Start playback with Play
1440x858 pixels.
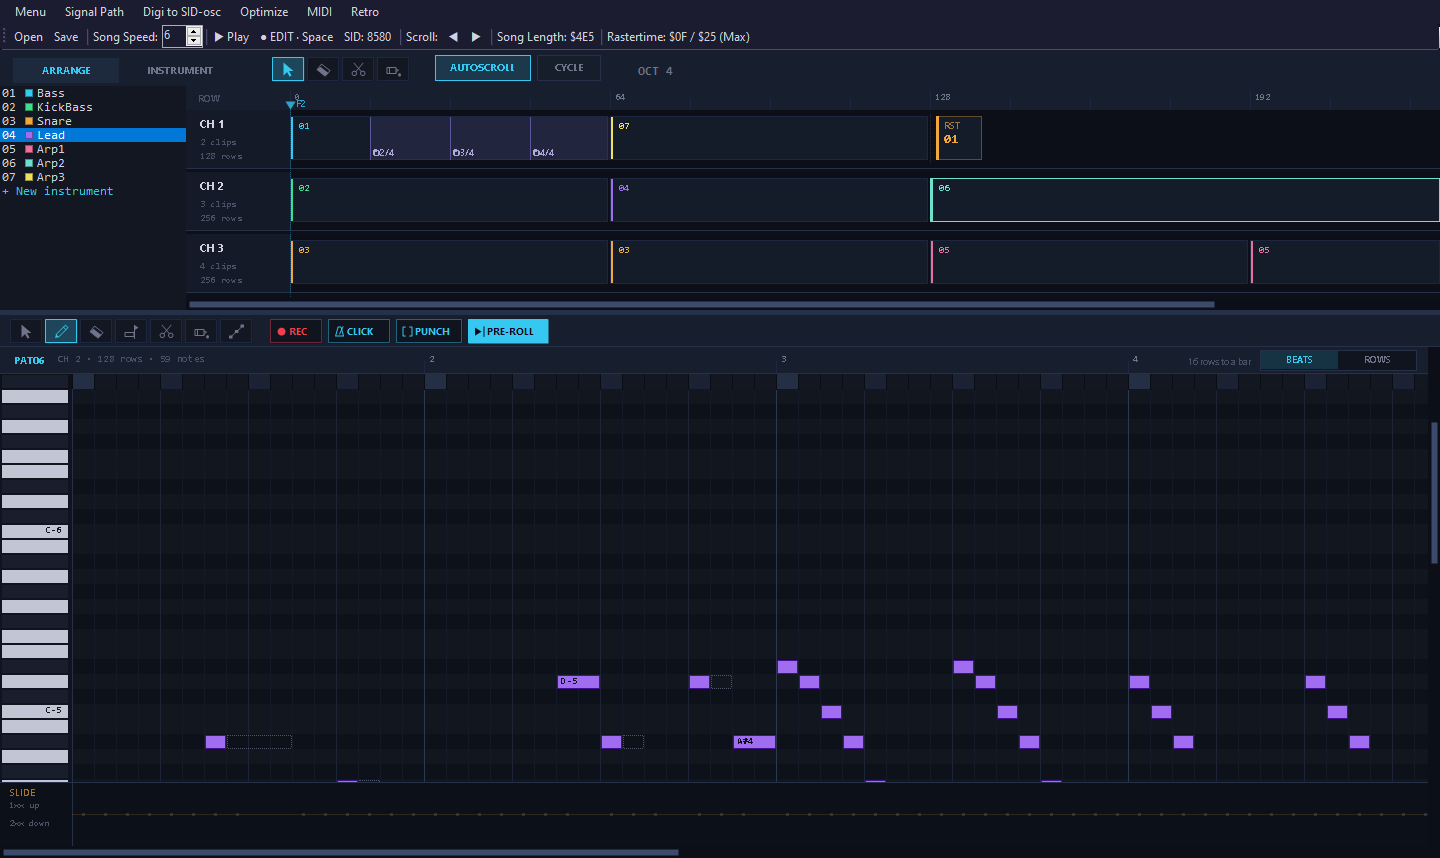(232, 37)
